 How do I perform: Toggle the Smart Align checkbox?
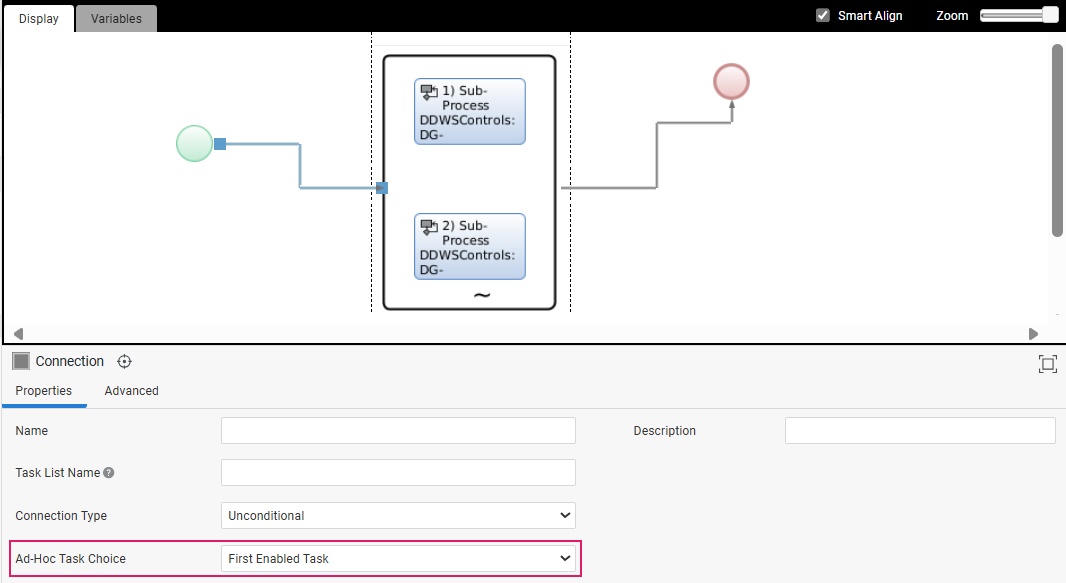(x=823, y=16)
